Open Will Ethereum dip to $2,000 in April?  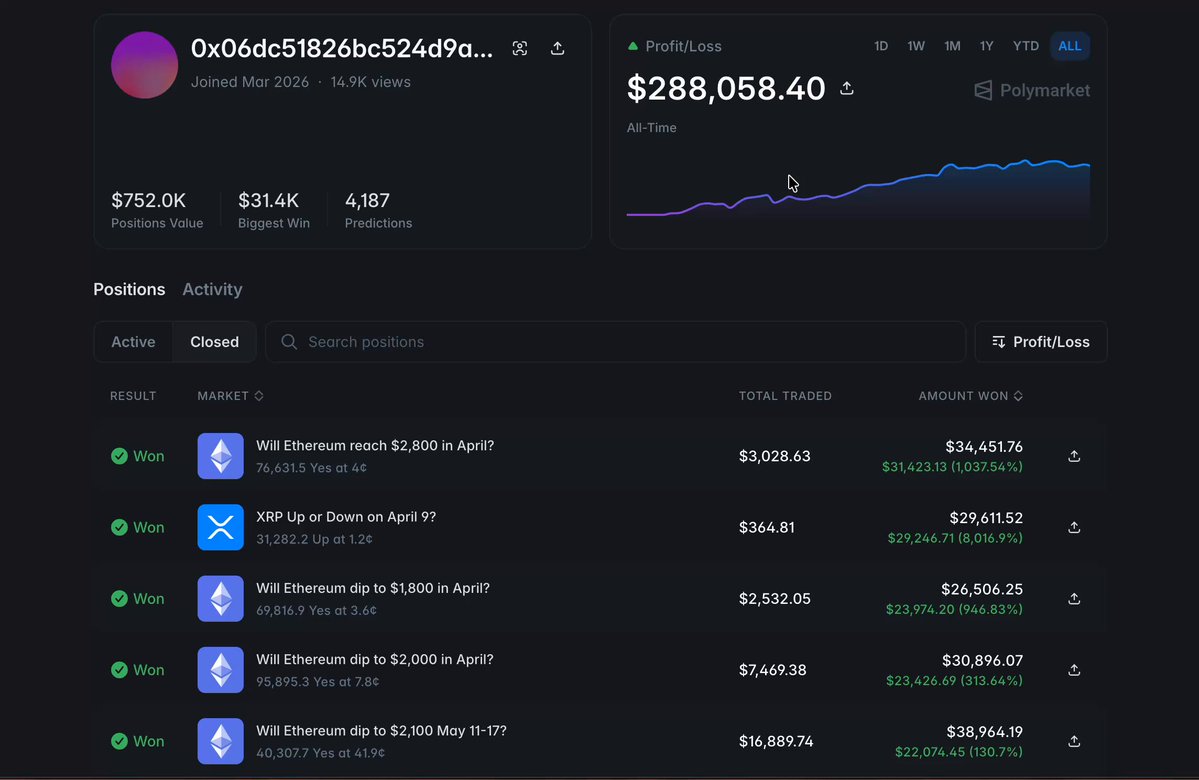375,659
